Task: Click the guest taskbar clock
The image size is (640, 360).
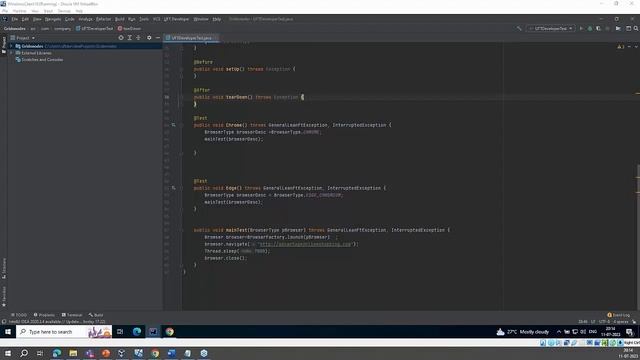Action: (x=611, y=331)
